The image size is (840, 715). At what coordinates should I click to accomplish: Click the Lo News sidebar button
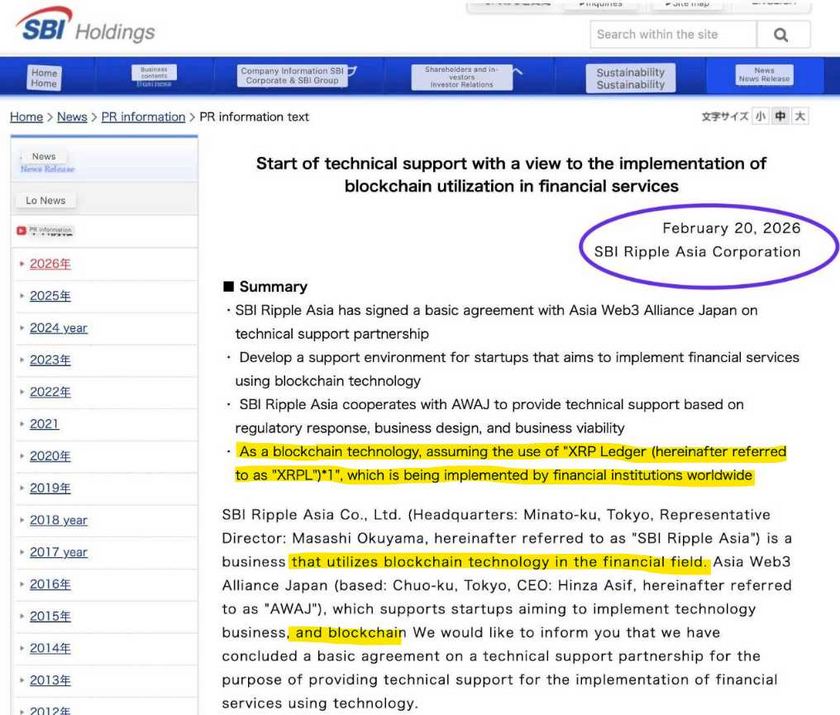(x=46, y=200)
